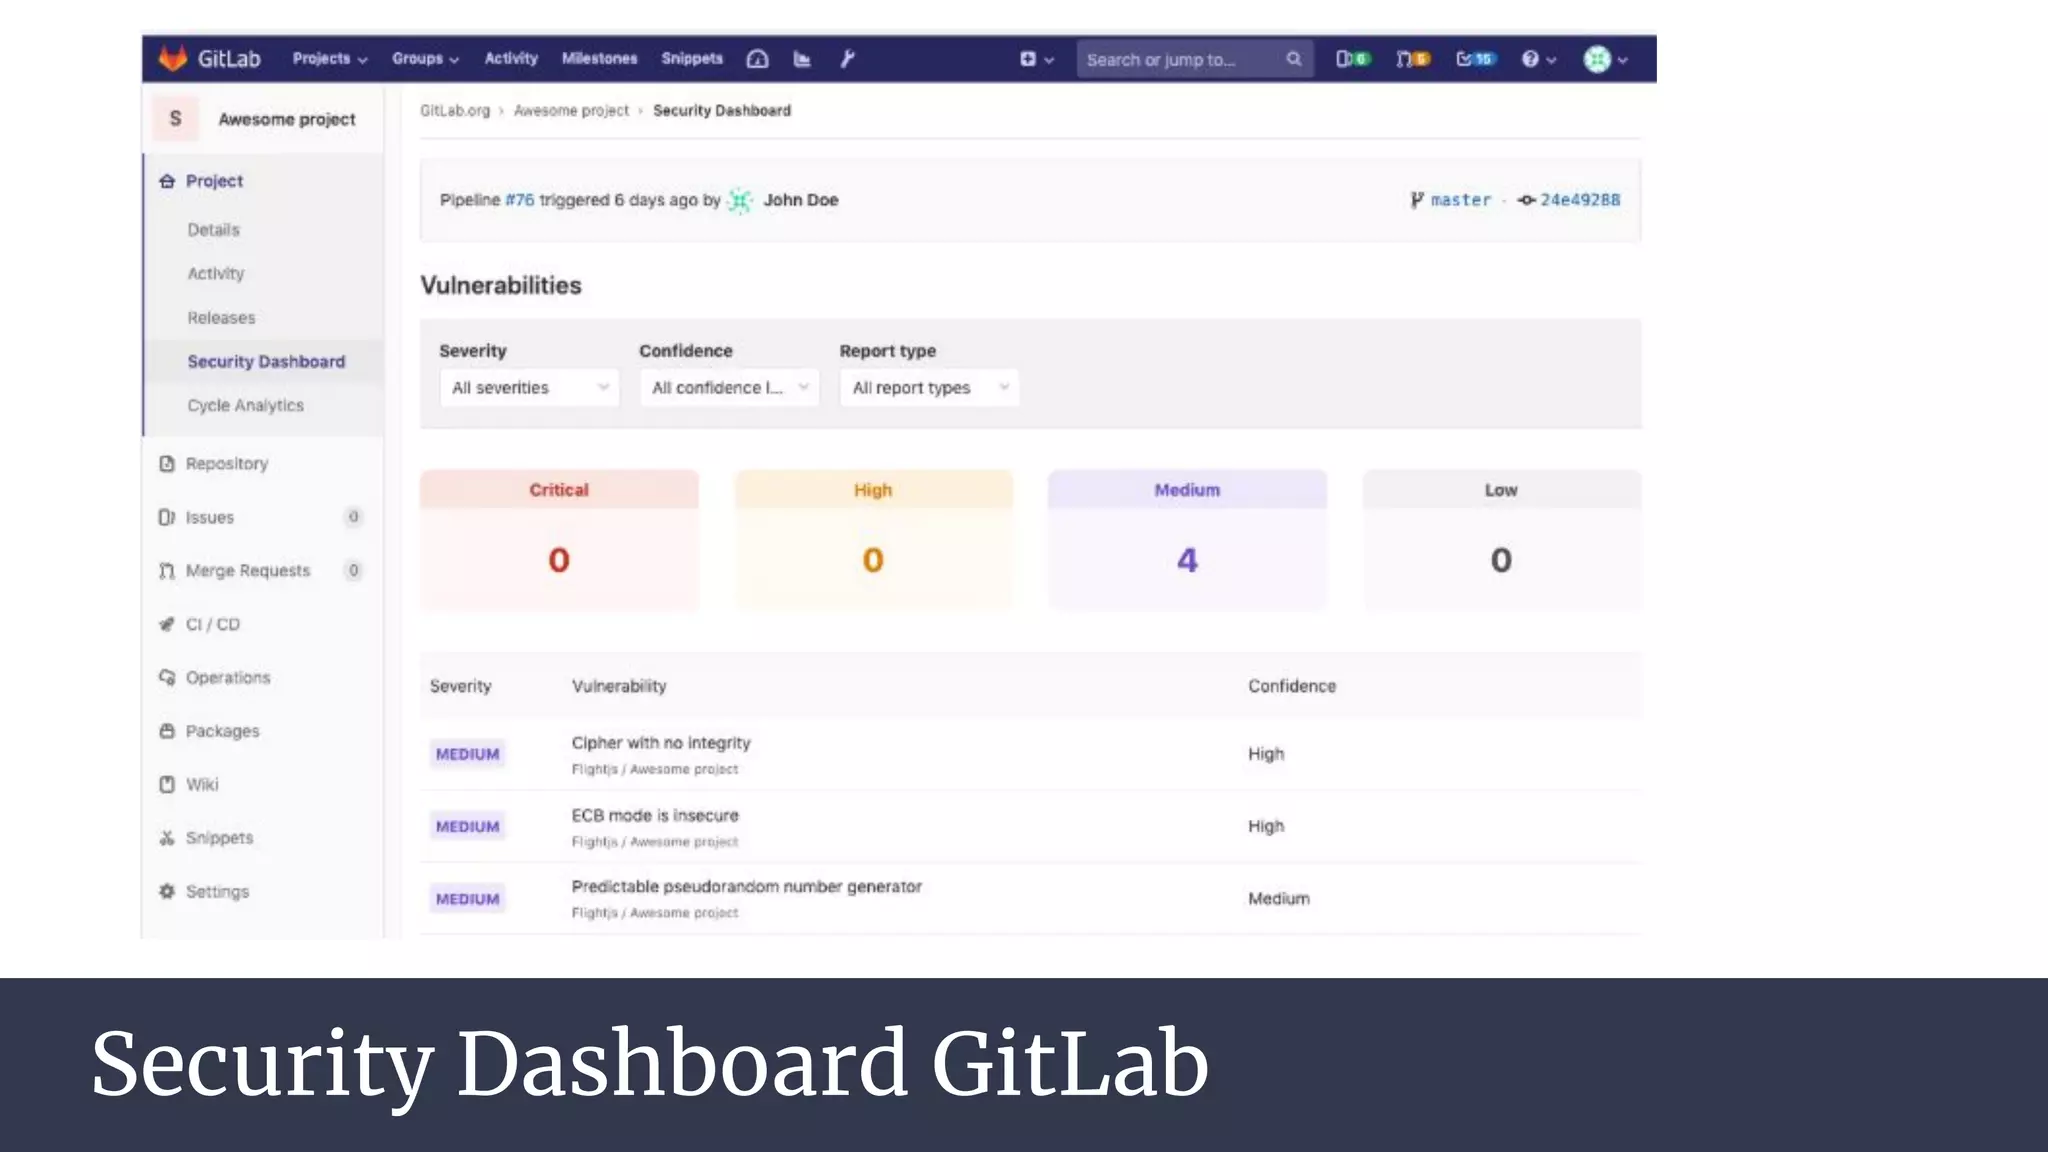Click the GitLab fox logo

click(173, 59)
